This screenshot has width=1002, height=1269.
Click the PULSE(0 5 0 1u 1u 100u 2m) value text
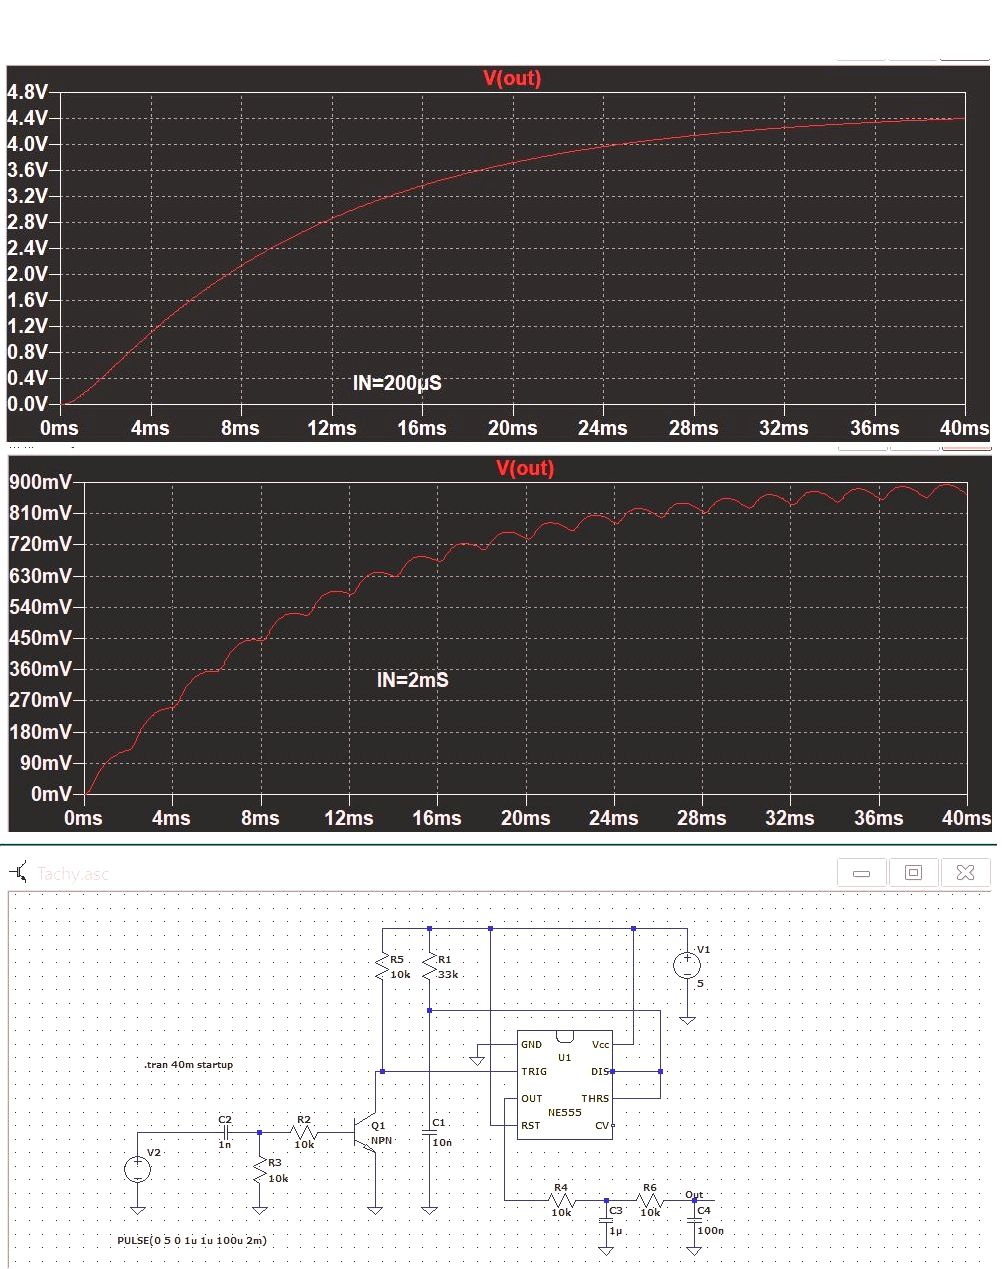click(192, 1240)
